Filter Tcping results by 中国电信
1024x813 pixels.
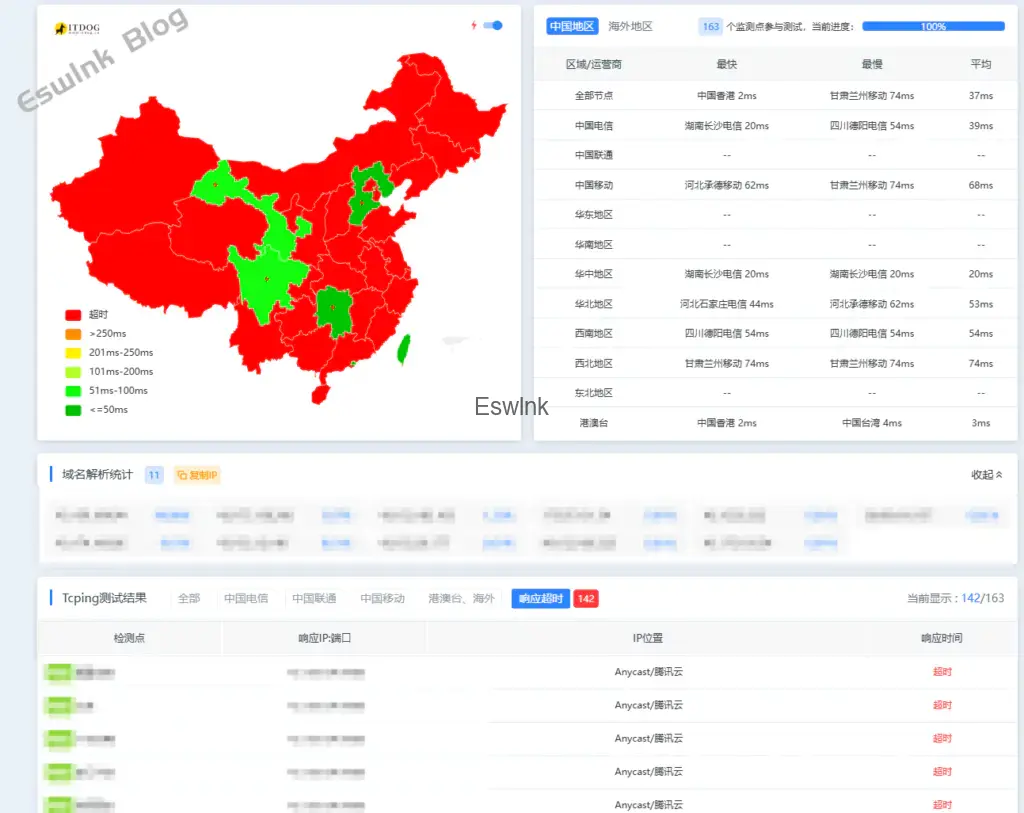[x=246, y=598]
